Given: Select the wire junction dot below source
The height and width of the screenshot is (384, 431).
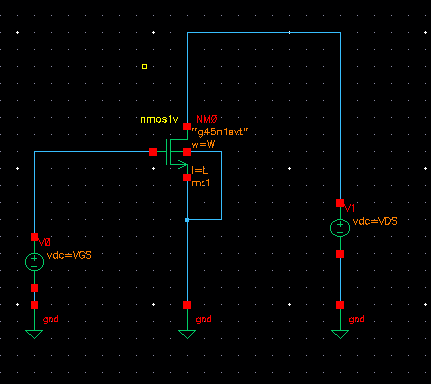Looking at the screenshot, I should pos(187,220).
